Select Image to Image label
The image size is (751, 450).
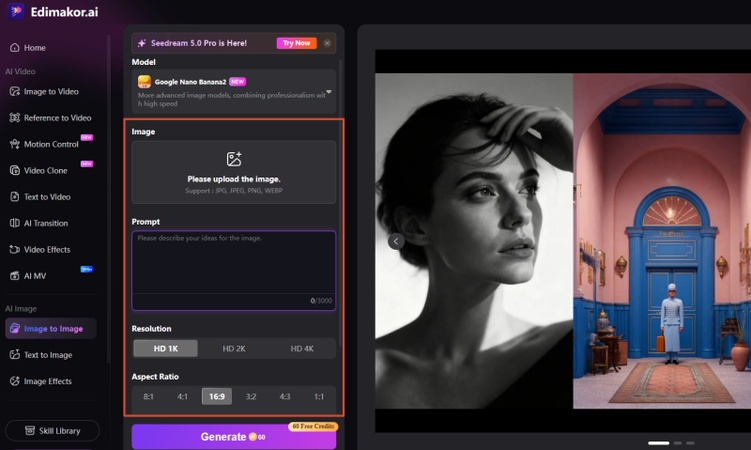(x=53, y=328)
